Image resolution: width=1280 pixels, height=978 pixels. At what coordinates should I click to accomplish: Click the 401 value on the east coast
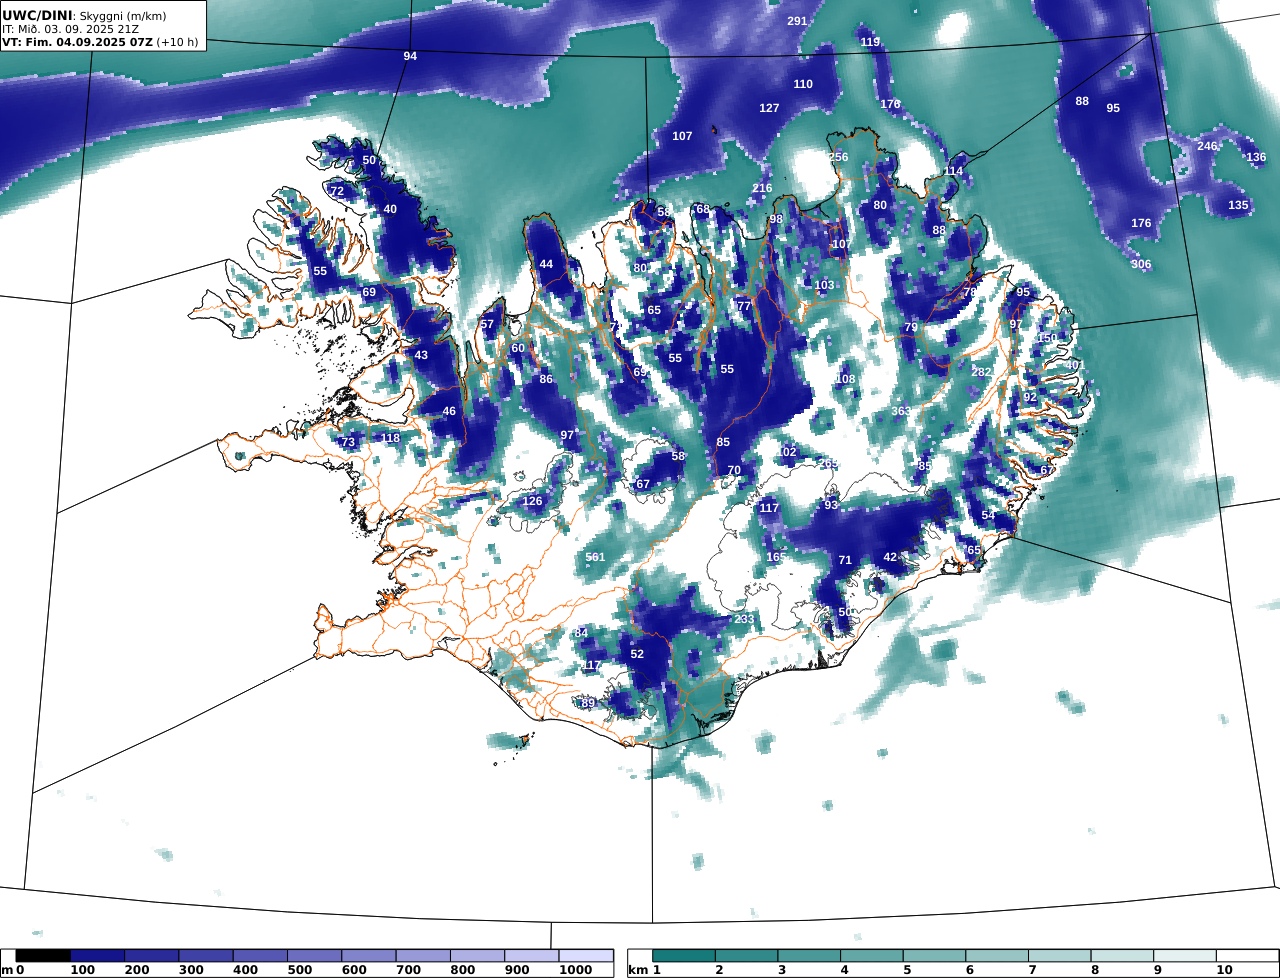[1075, 365]
